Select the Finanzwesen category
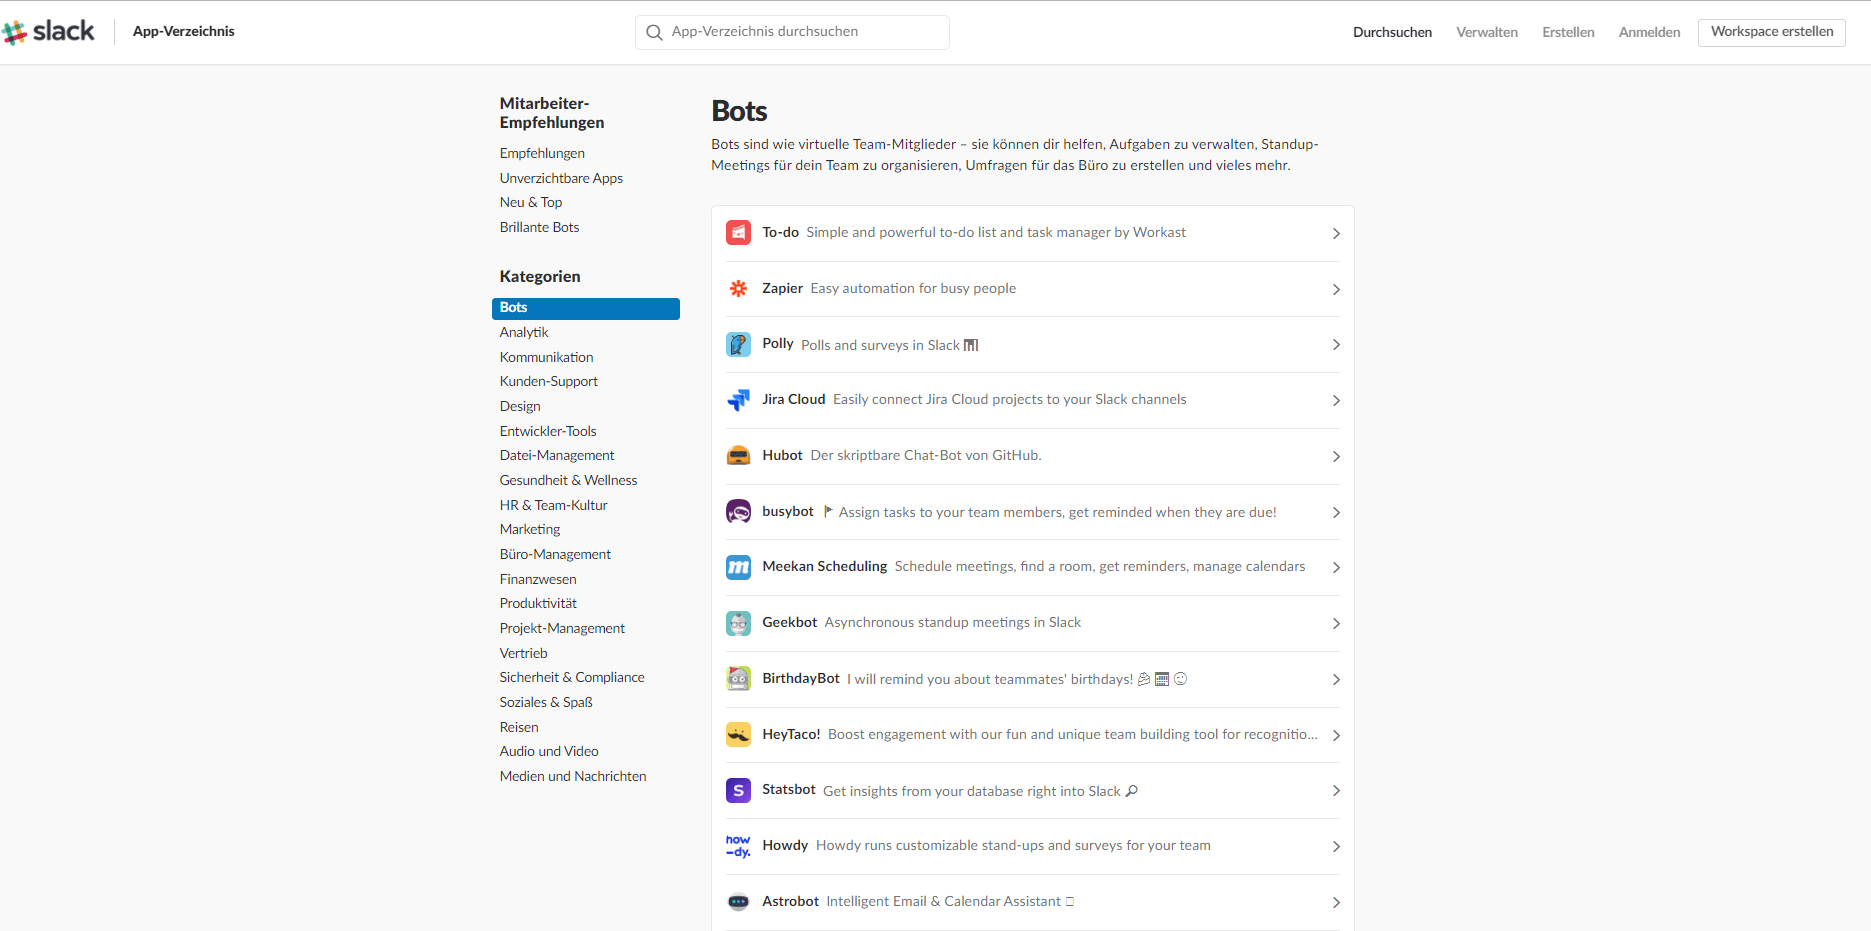Image resolution: width=1871 pixels, height=931 pixels. (x=538, y=579)
